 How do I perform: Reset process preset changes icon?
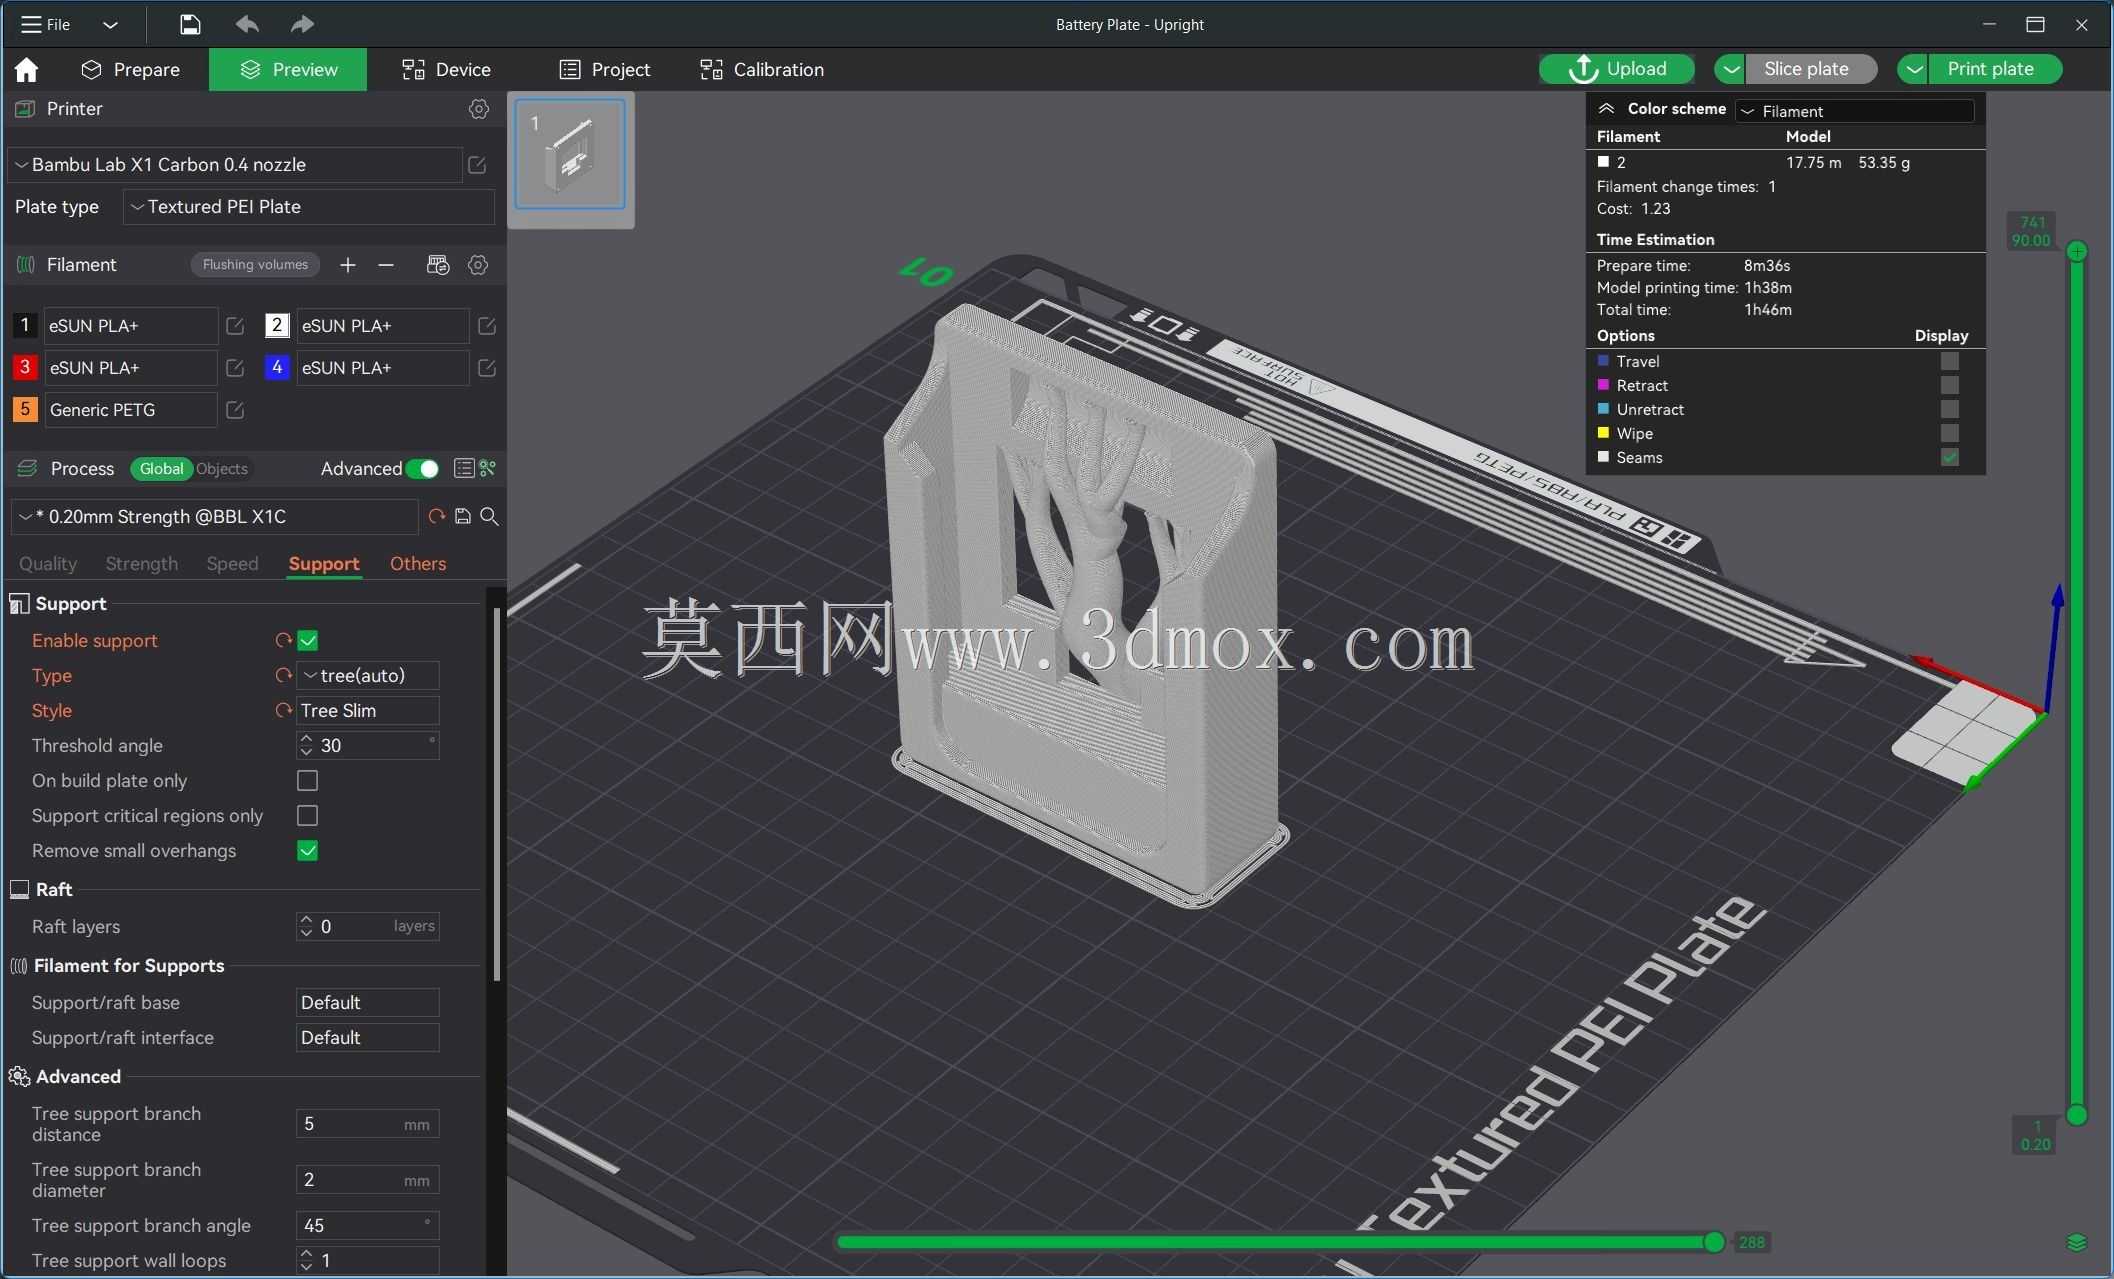(436, 517)
